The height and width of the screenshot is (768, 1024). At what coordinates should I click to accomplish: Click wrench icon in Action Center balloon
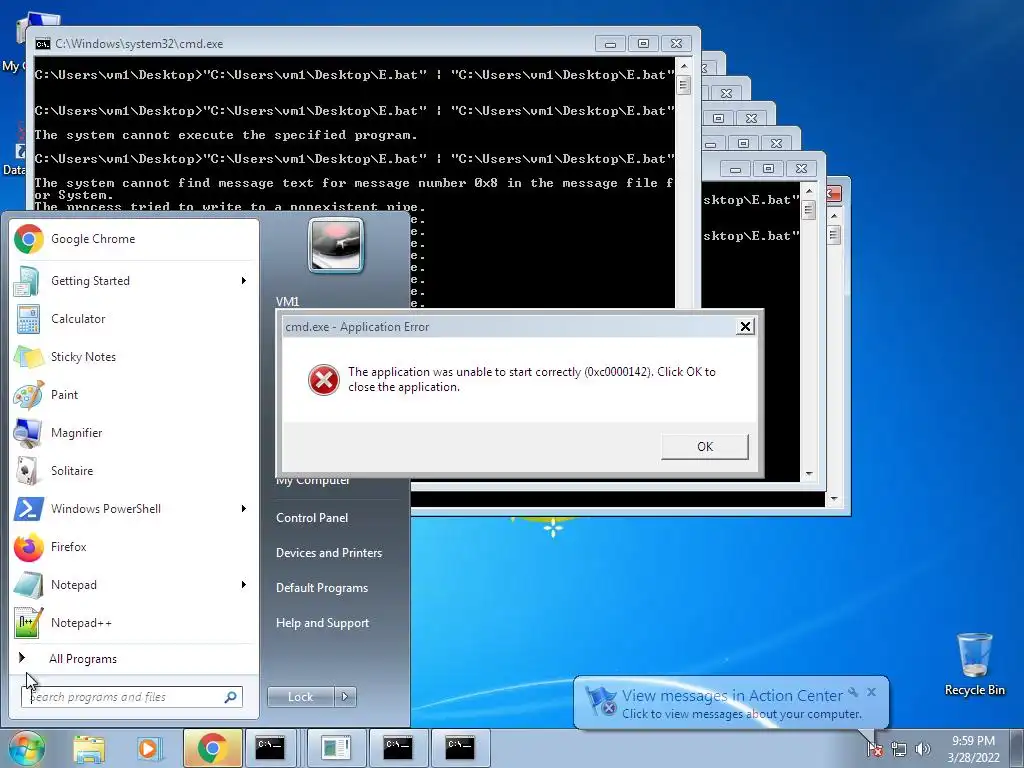click(853, 692)
